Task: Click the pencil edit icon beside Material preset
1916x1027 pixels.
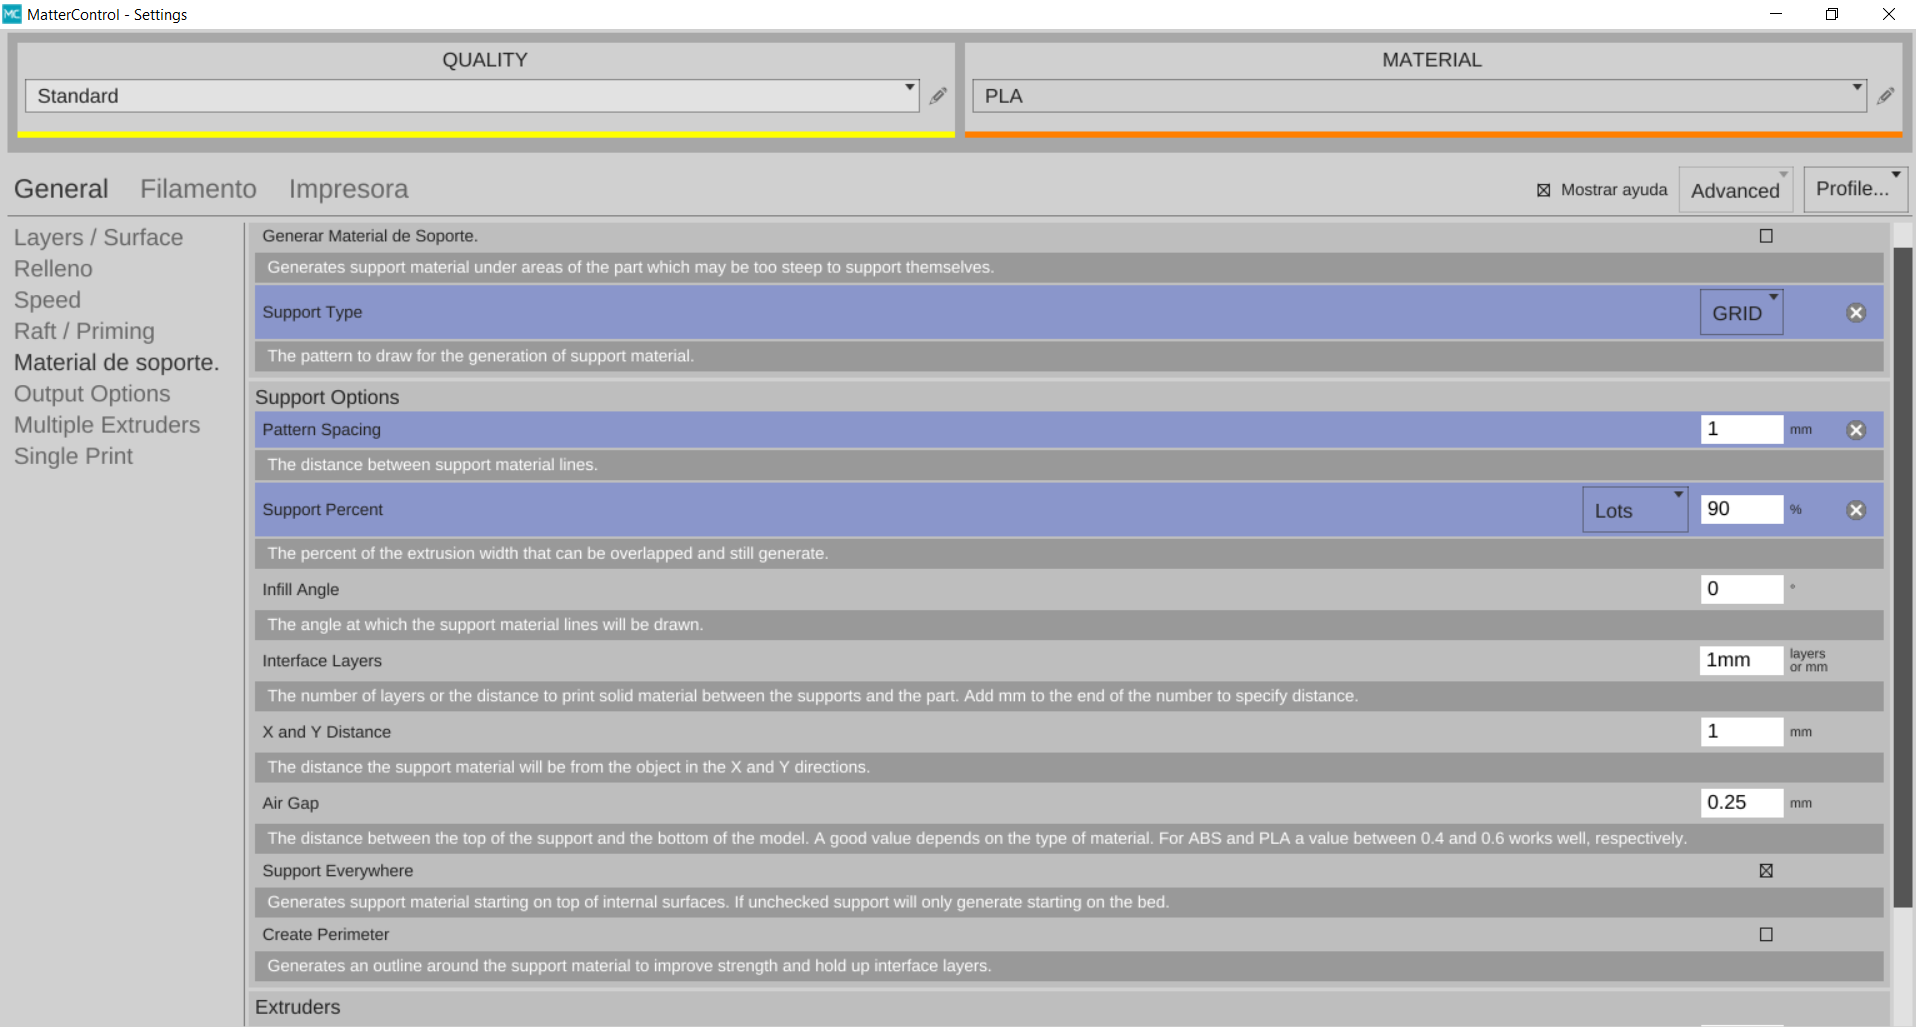Action: pos(1885,96)
